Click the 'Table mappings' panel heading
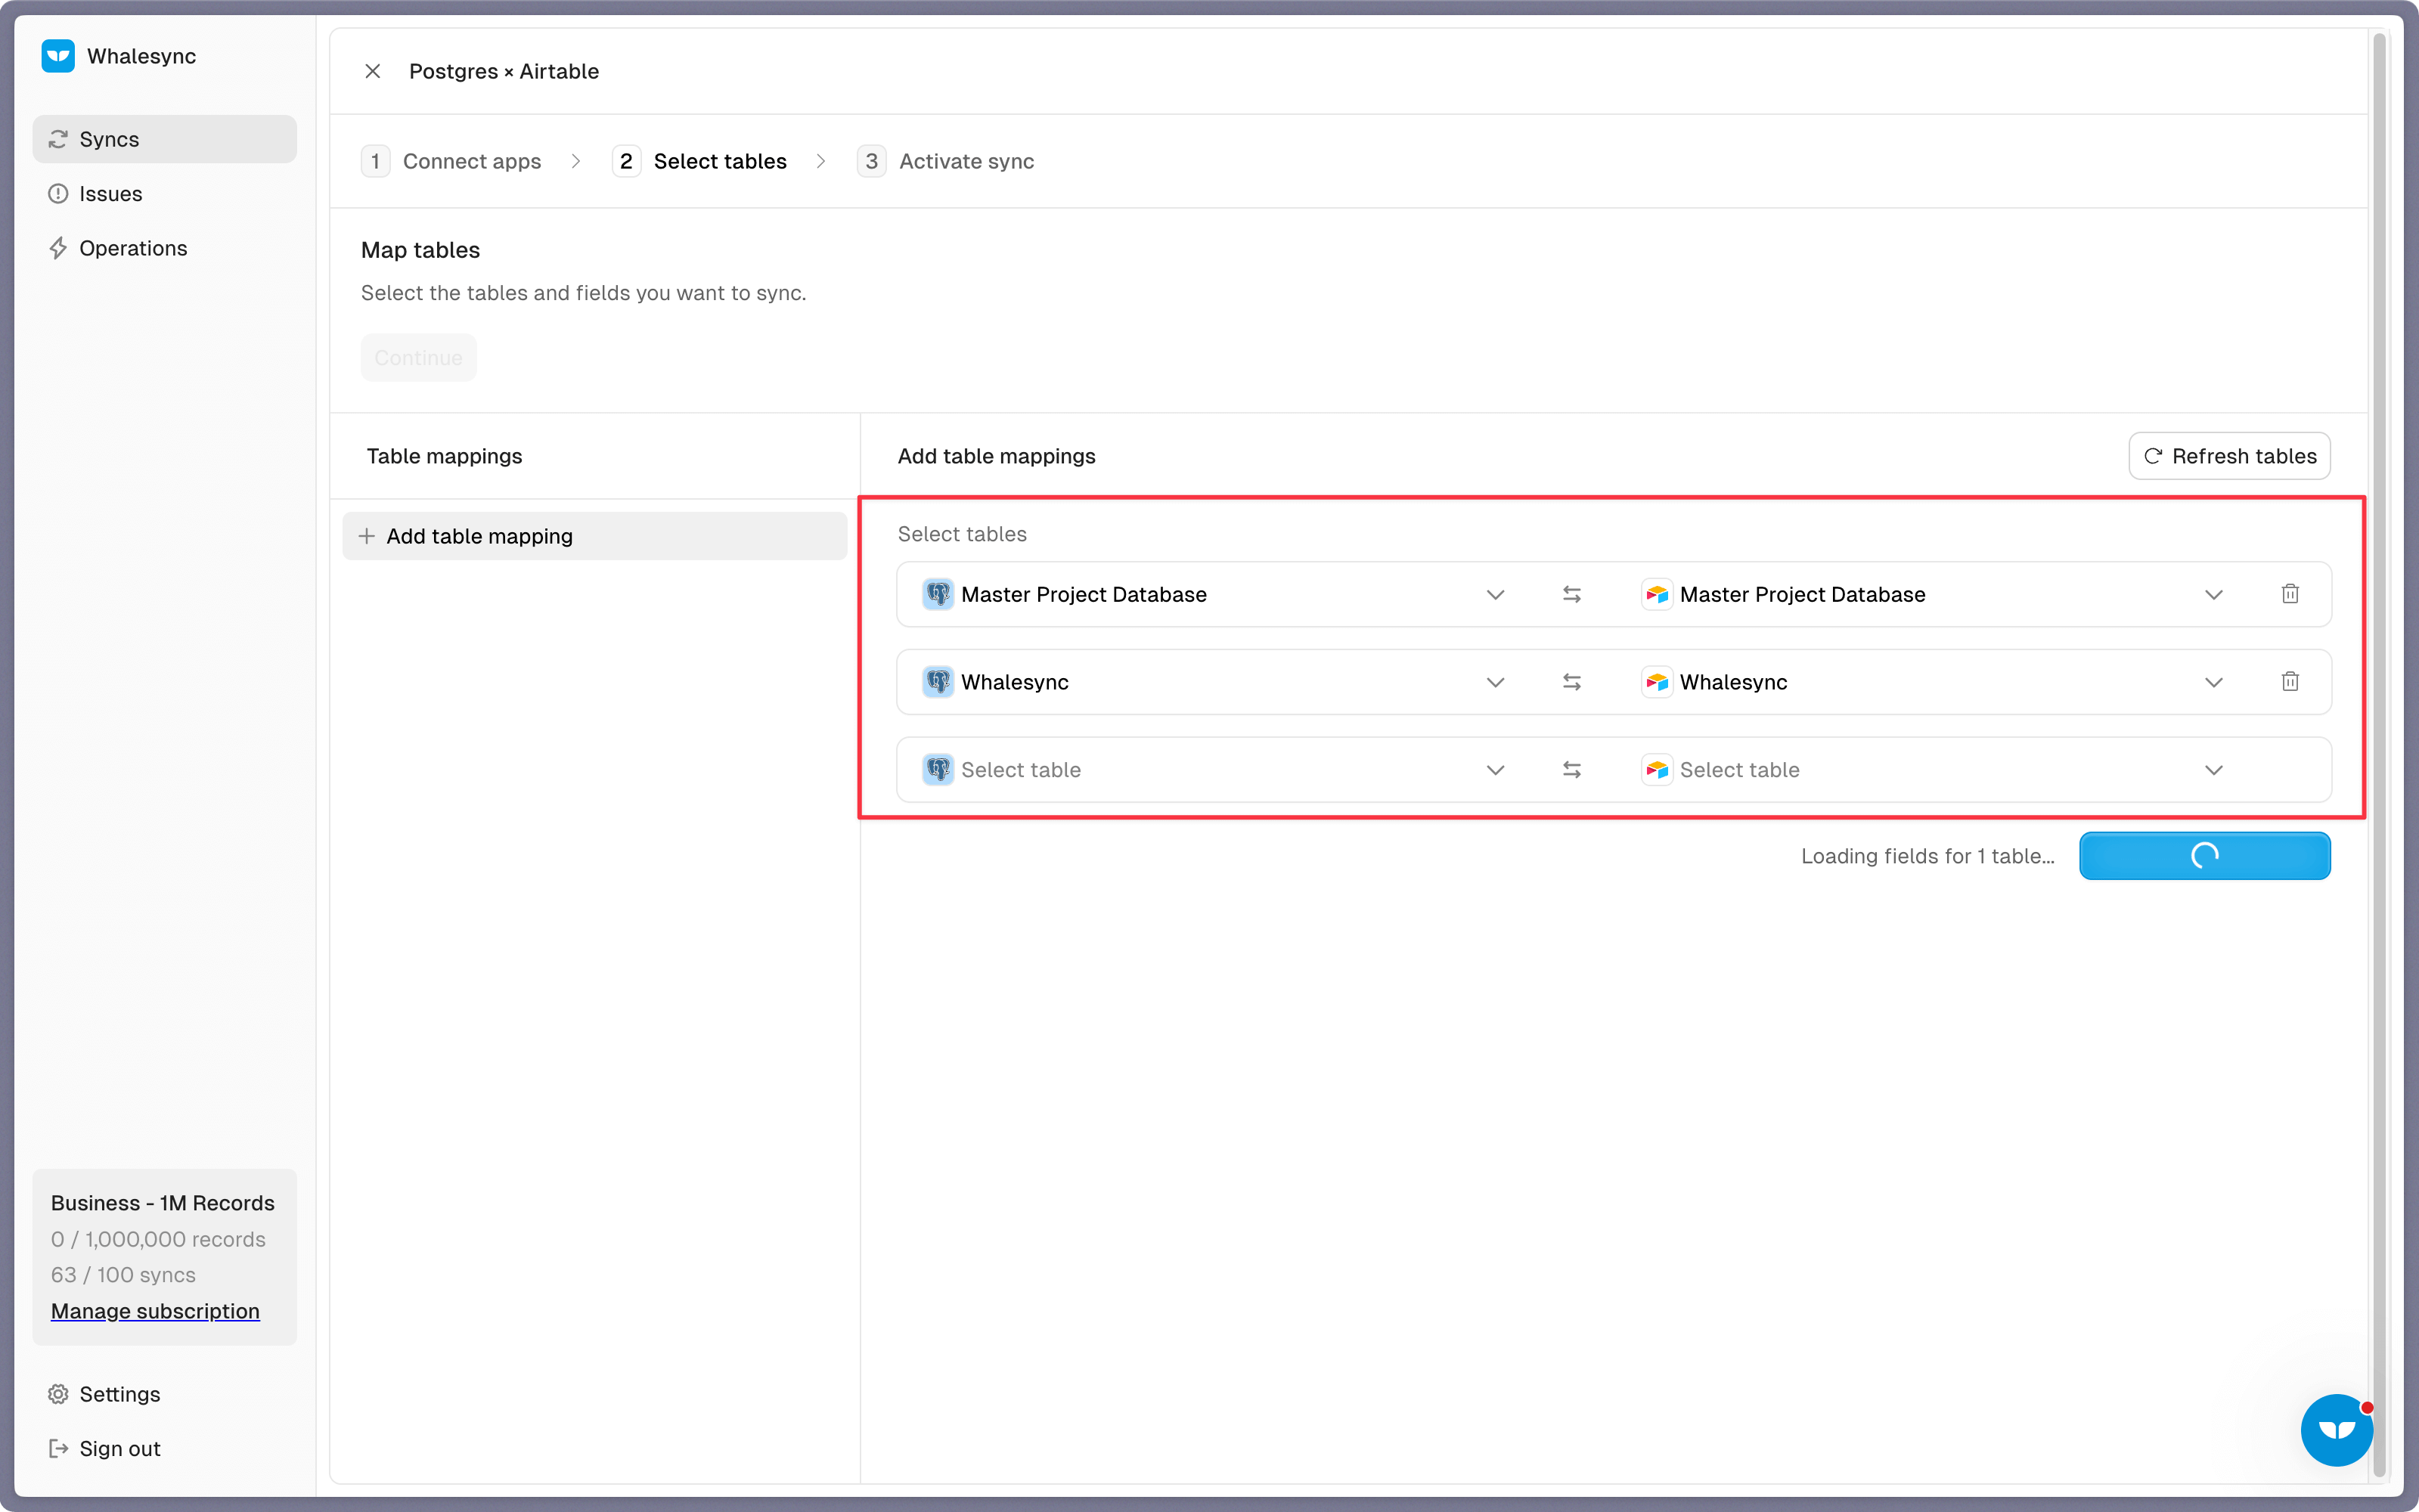This screenshot has height=1512, width=2419. click(x=444, y=456)
